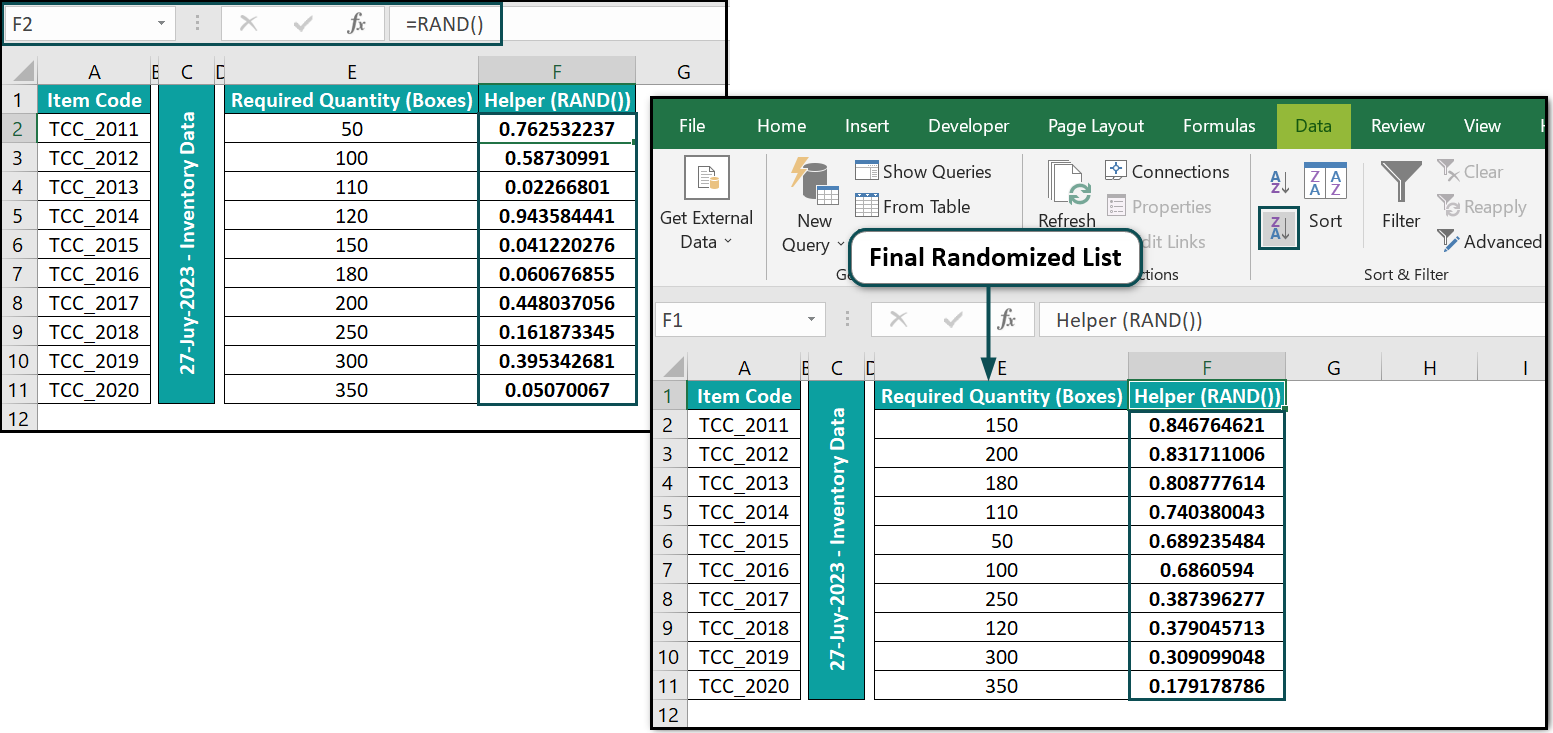Click Insert Function fx in left window
Image resolution: width=1553 pixels, height=733 pixels.
tap(356, 24)
